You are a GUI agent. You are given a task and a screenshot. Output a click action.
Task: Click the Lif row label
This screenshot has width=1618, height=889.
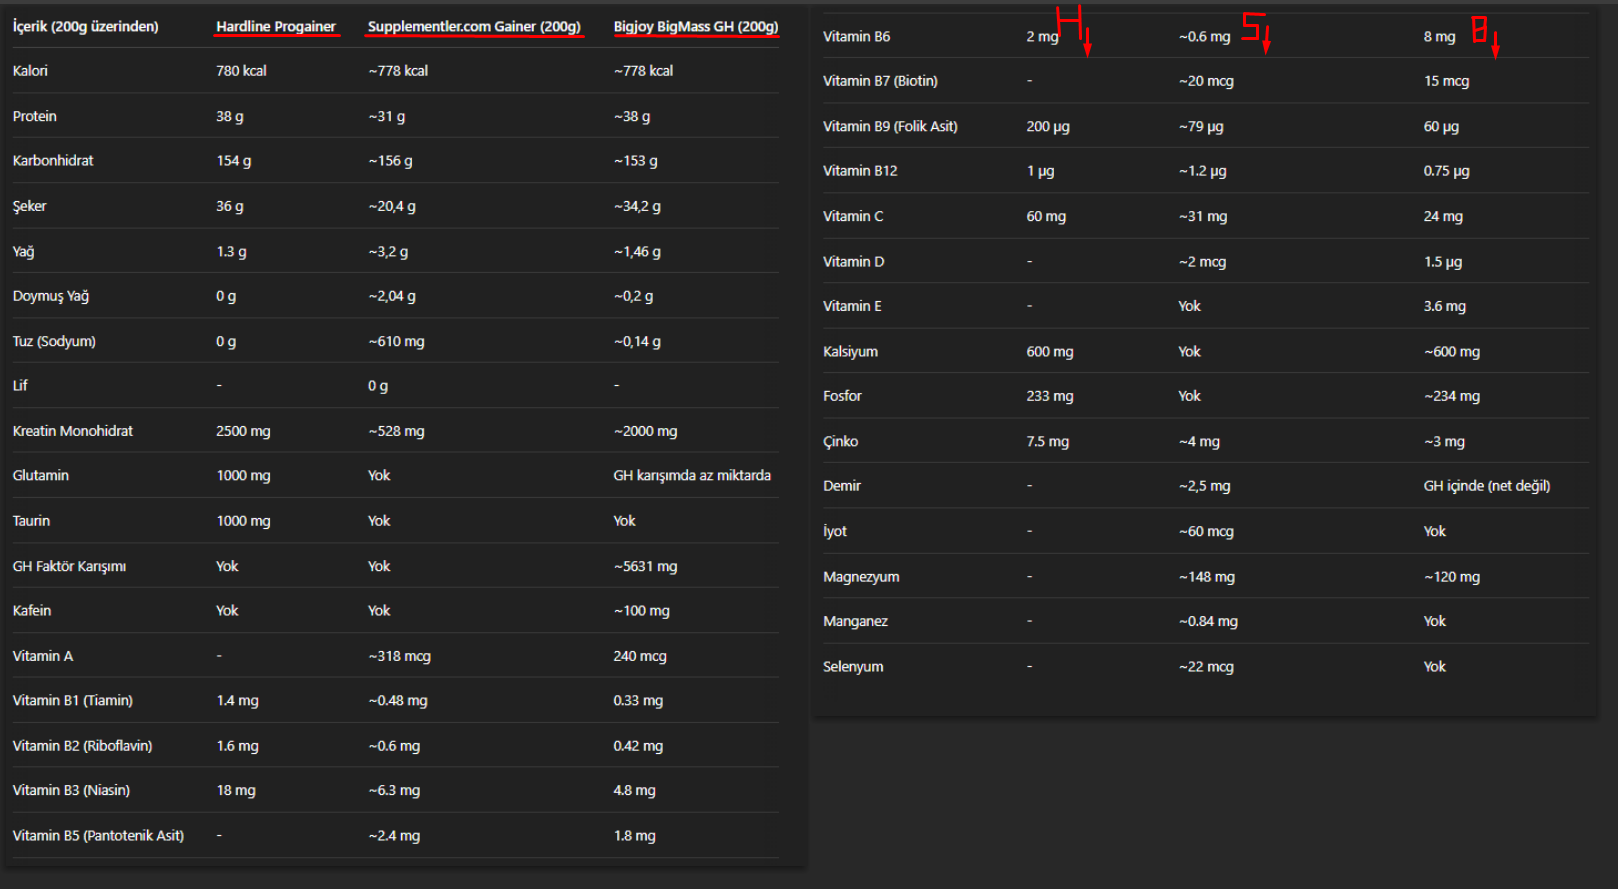[20, 386]
